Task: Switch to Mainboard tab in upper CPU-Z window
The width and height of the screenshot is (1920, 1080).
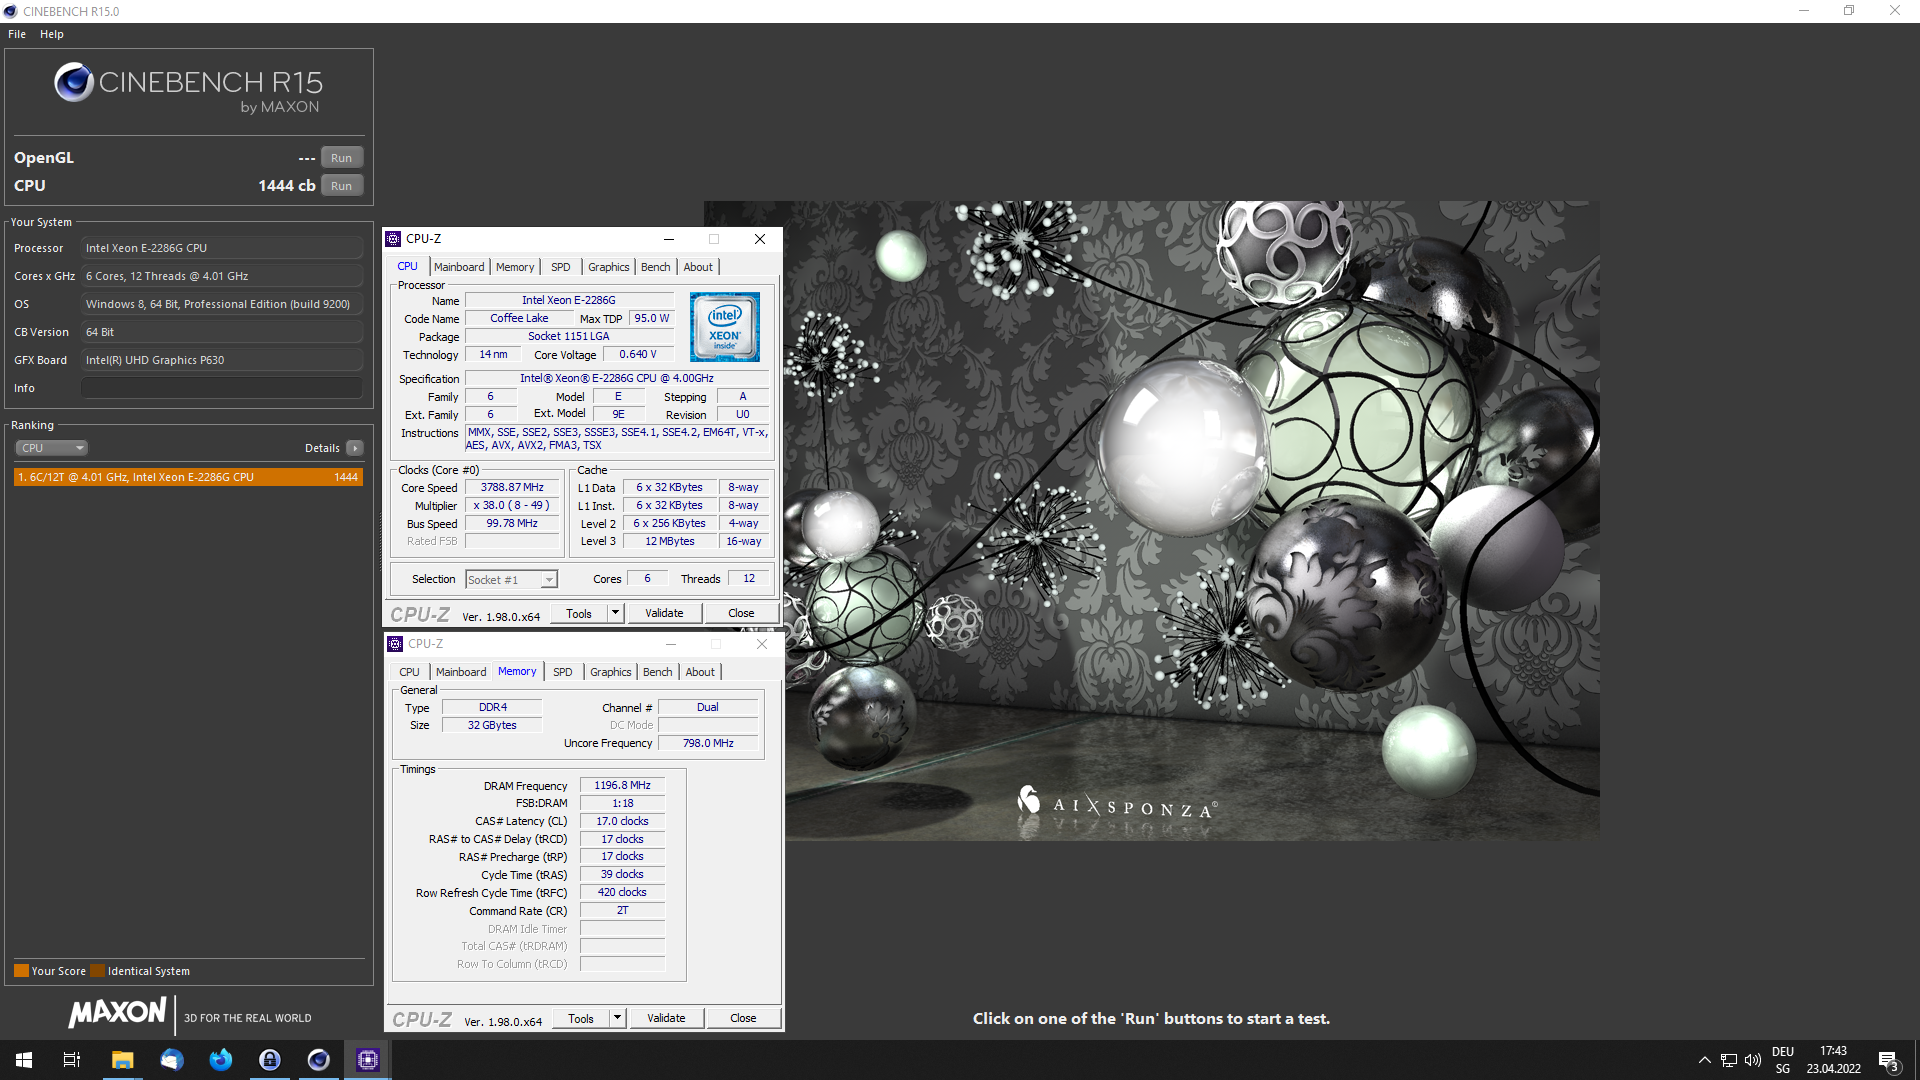Action: click(x=459, y=267)
